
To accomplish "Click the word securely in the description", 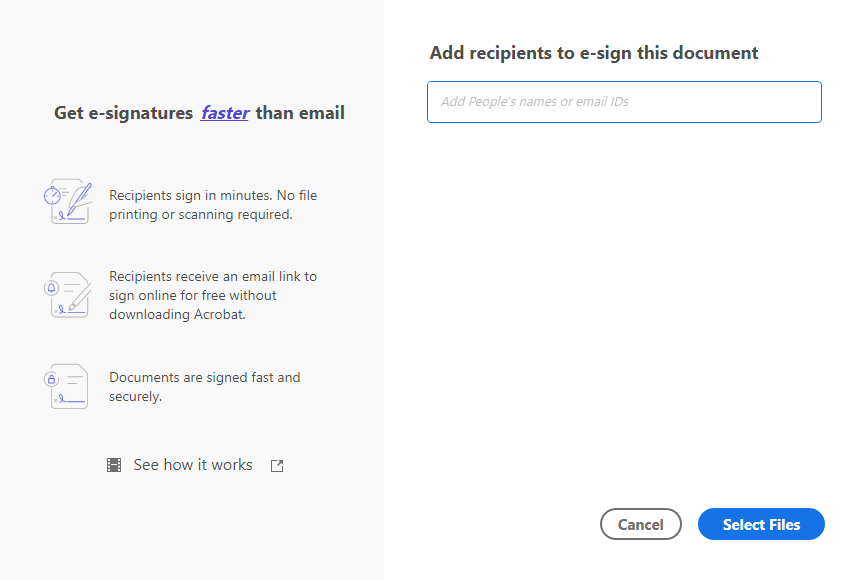I will click(x=135, y=397).
